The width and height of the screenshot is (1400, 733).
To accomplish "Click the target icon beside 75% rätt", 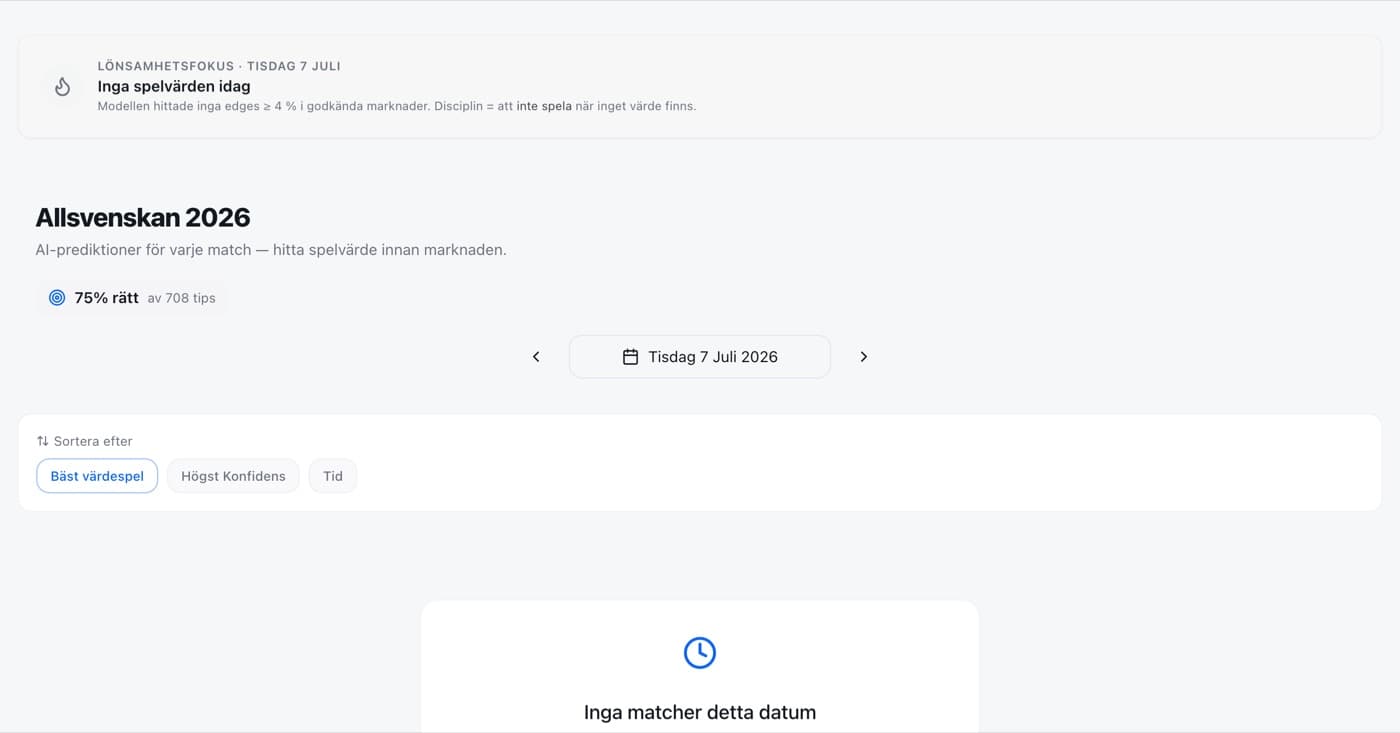I will pyautogui.click(x=57, y=298).
